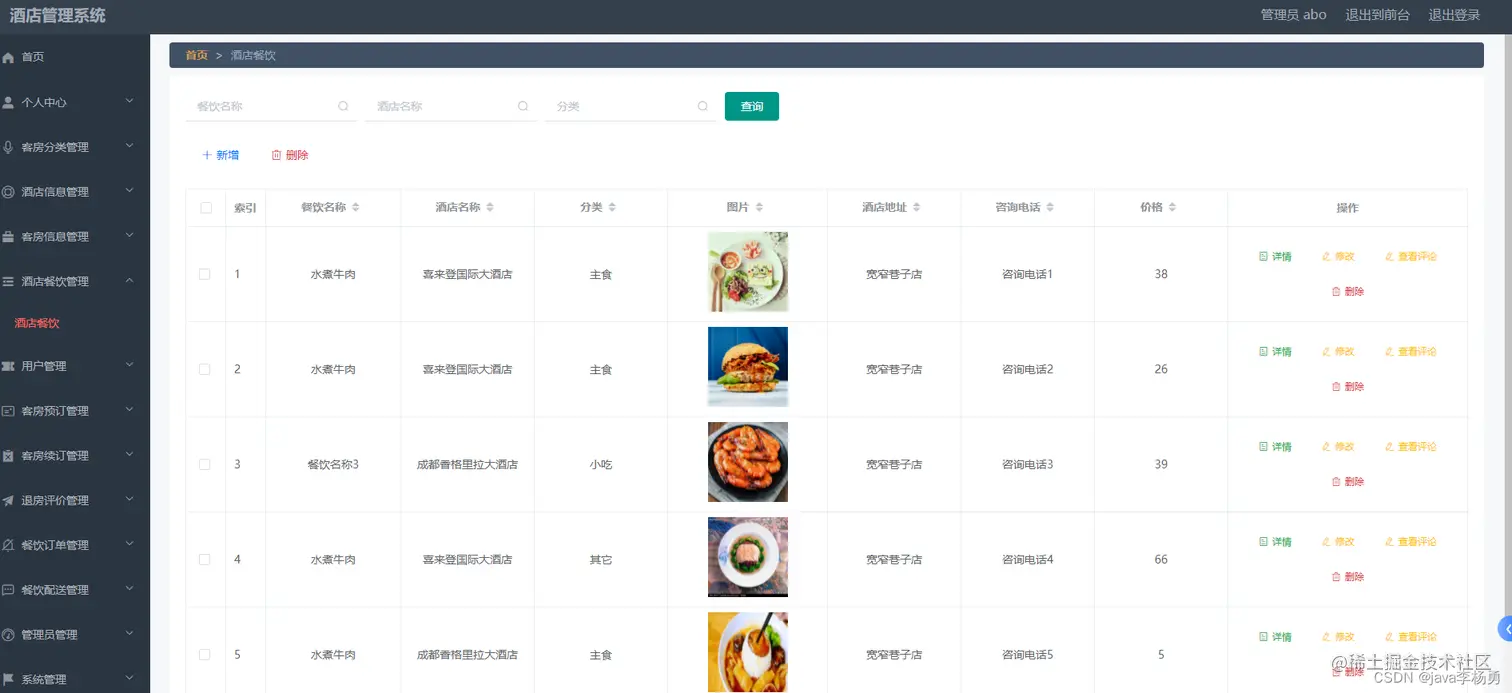Expand the 客房分类管理 menu chevron
The image size is (1512, 693).
pos(129,146)
